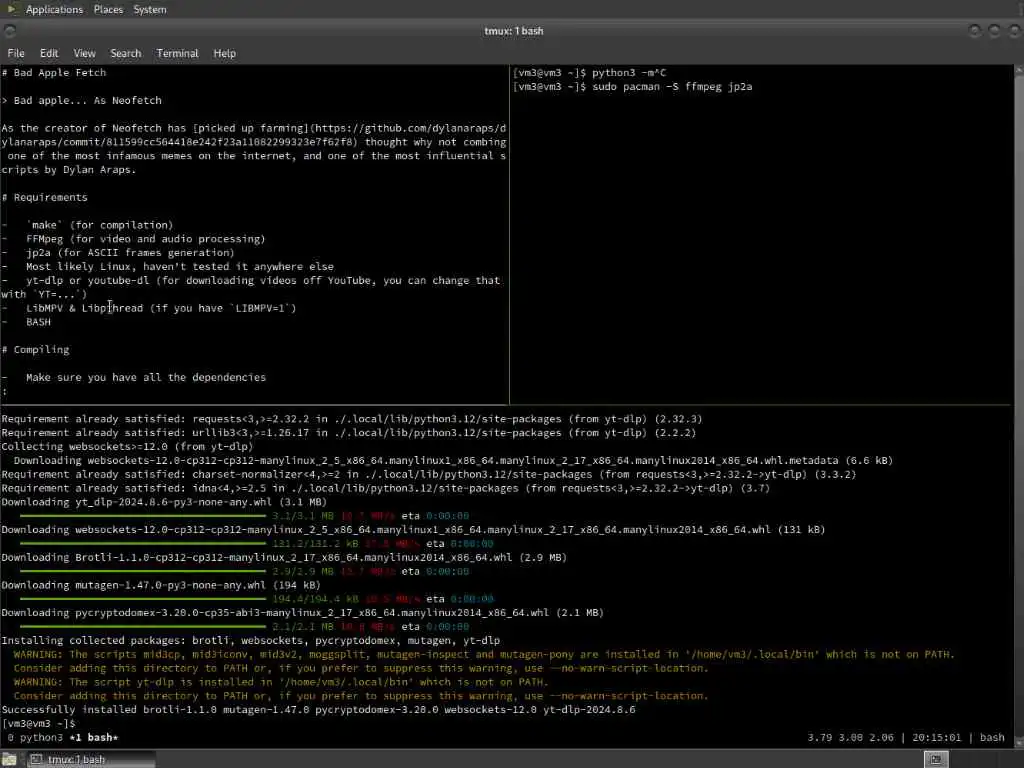Close the tmux terminal window
The height and width of the screenshot is (768, 1024).
click(1014, 31)
